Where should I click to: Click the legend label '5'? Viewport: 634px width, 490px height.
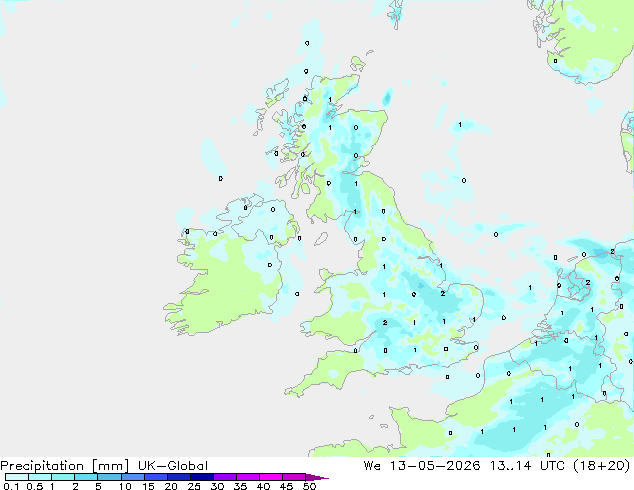point(98,486)
